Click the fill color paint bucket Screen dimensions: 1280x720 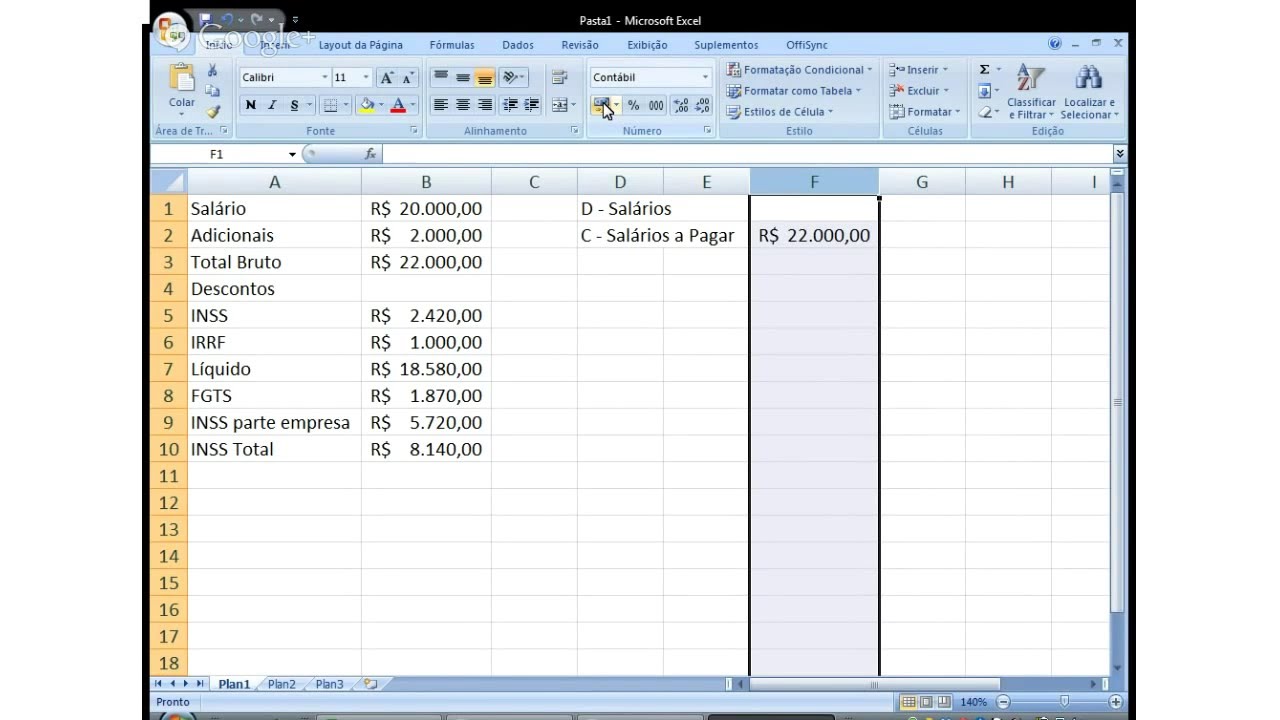367,105
